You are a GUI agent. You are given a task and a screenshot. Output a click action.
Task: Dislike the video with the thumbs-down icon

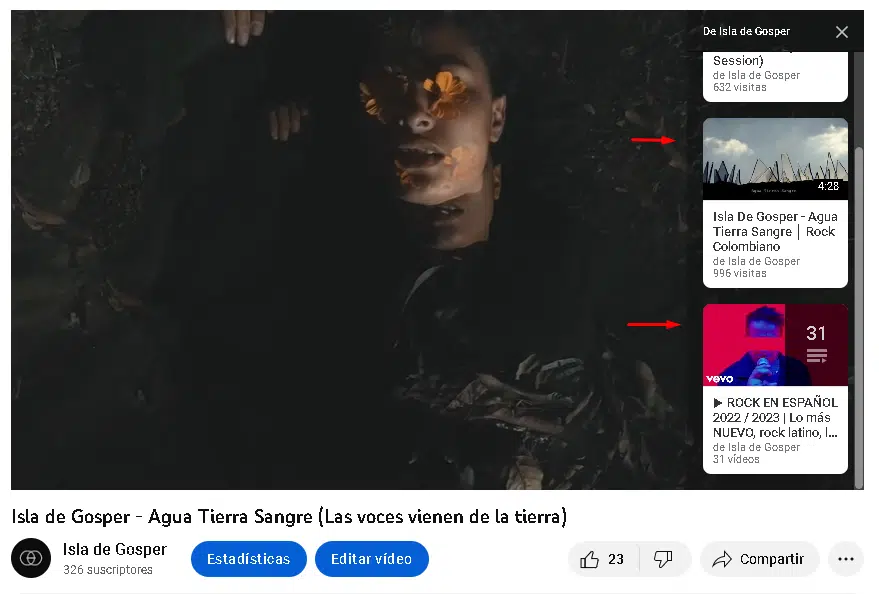(663, 559)
